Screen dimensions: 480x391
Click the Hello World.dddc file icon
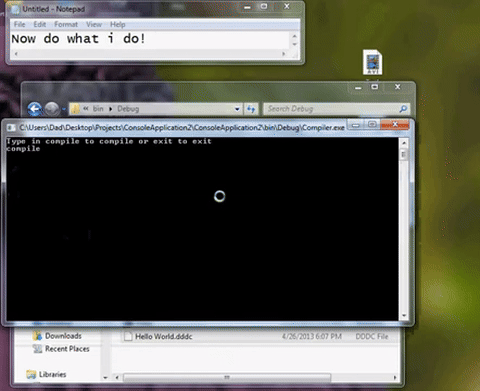pyautogui.click(x=128, y=336)
